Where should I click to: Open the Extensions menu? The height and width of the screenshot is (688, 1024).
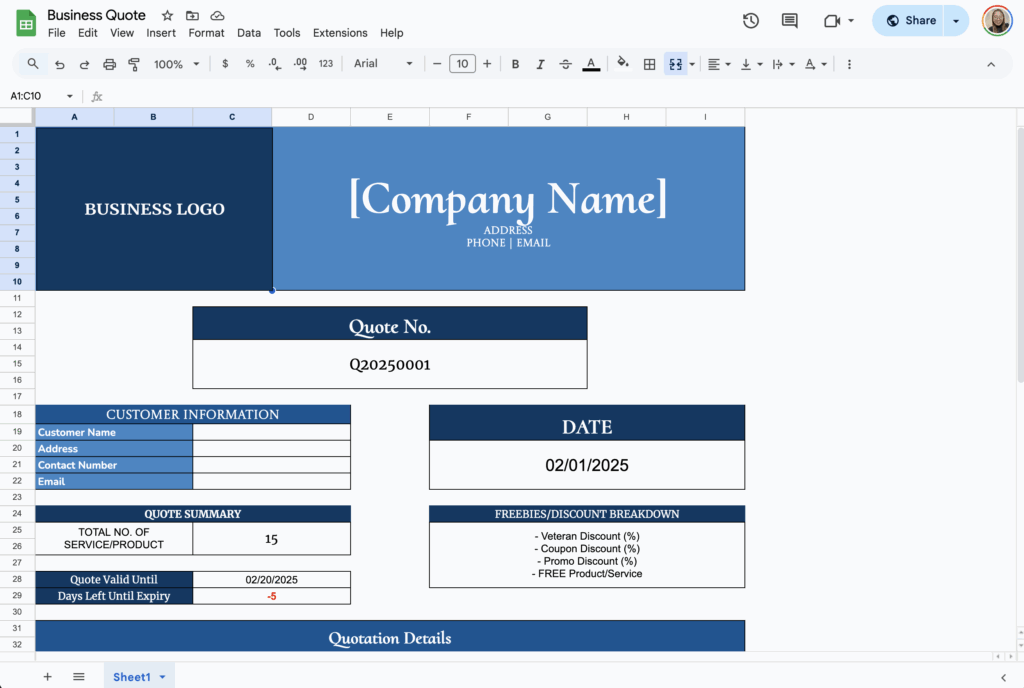click(x=340, y=32)
